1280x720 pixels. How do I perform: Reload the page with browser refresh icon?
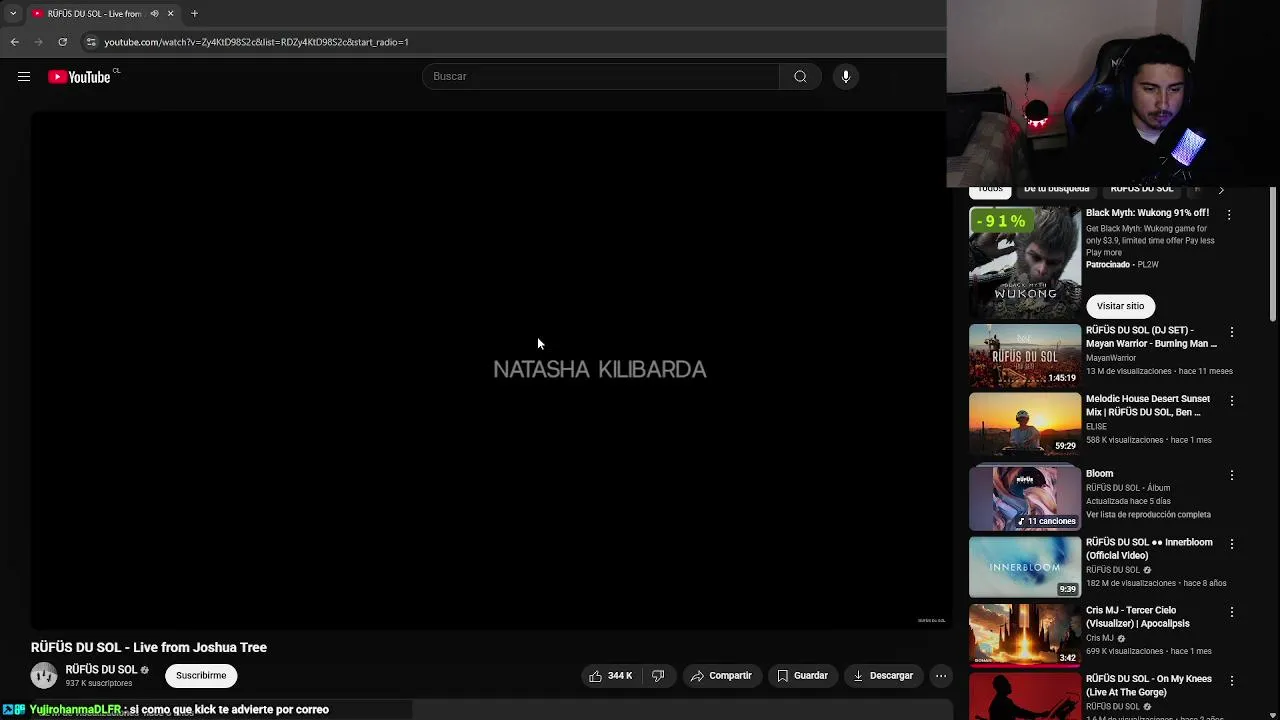click(x=62, y=42)
